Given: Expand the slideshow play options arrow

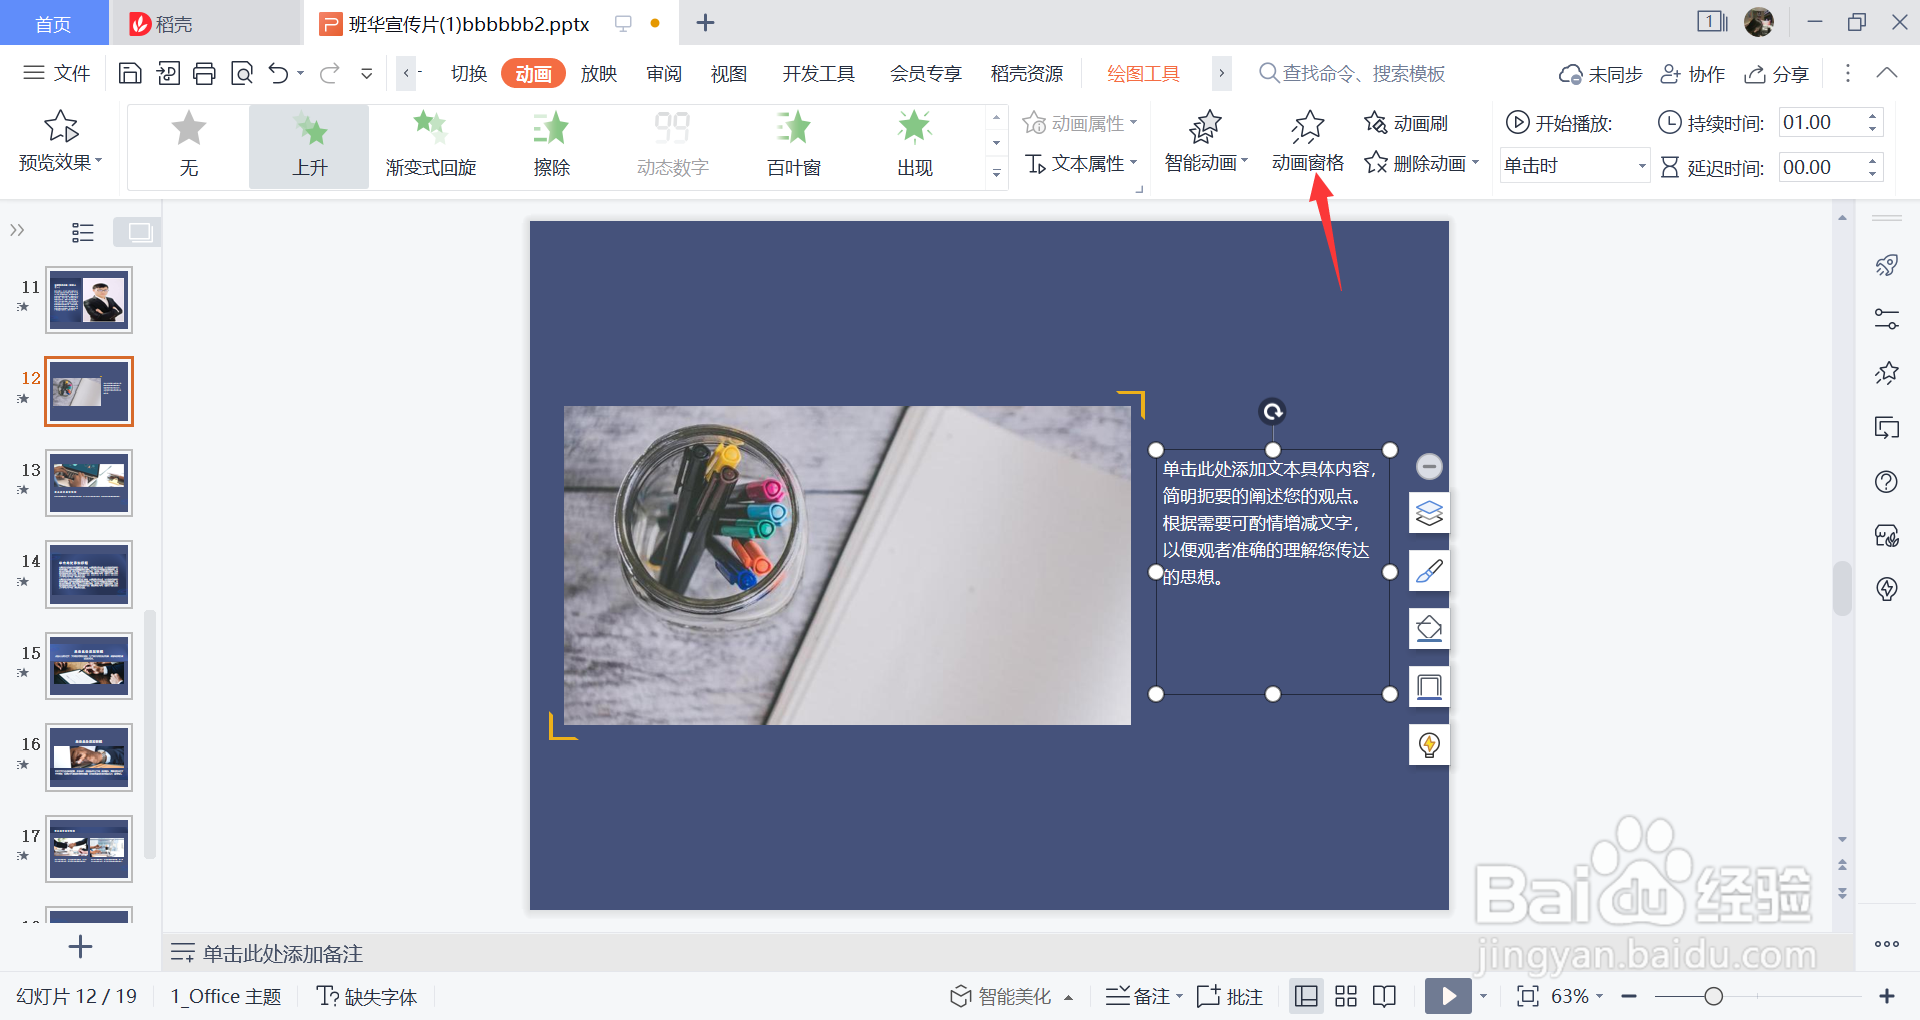Looking at the screenshot, I should tap(1483, 996).
